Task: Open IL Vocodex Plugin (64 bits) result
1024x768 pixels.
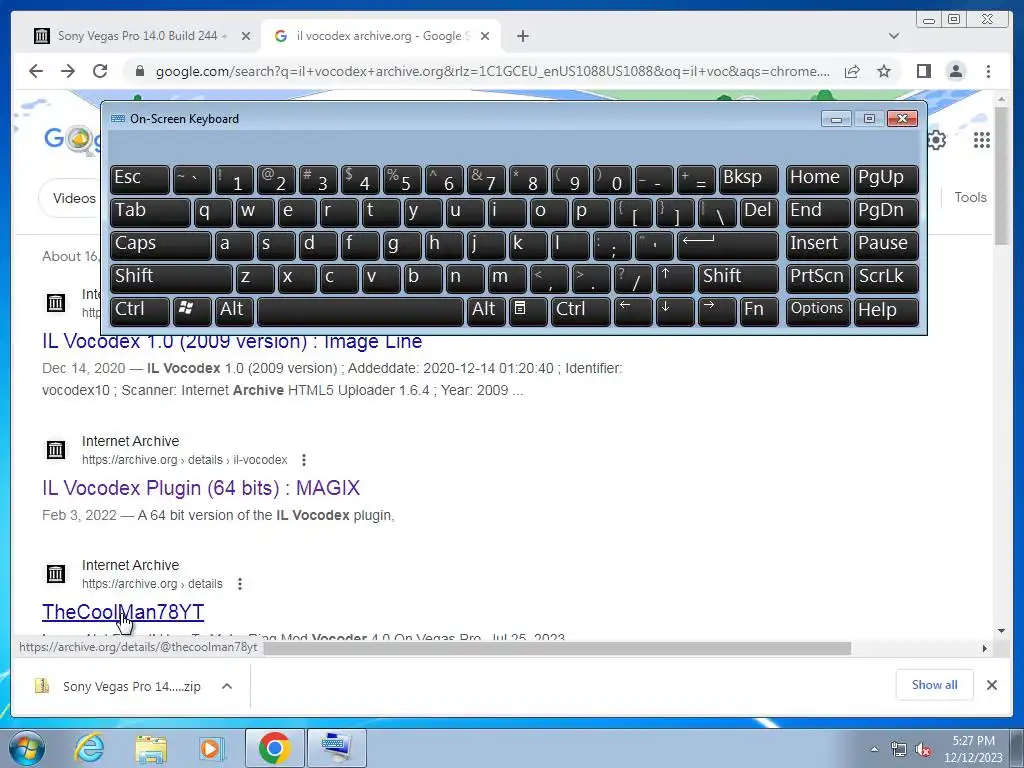Action: tap(201, 488)
